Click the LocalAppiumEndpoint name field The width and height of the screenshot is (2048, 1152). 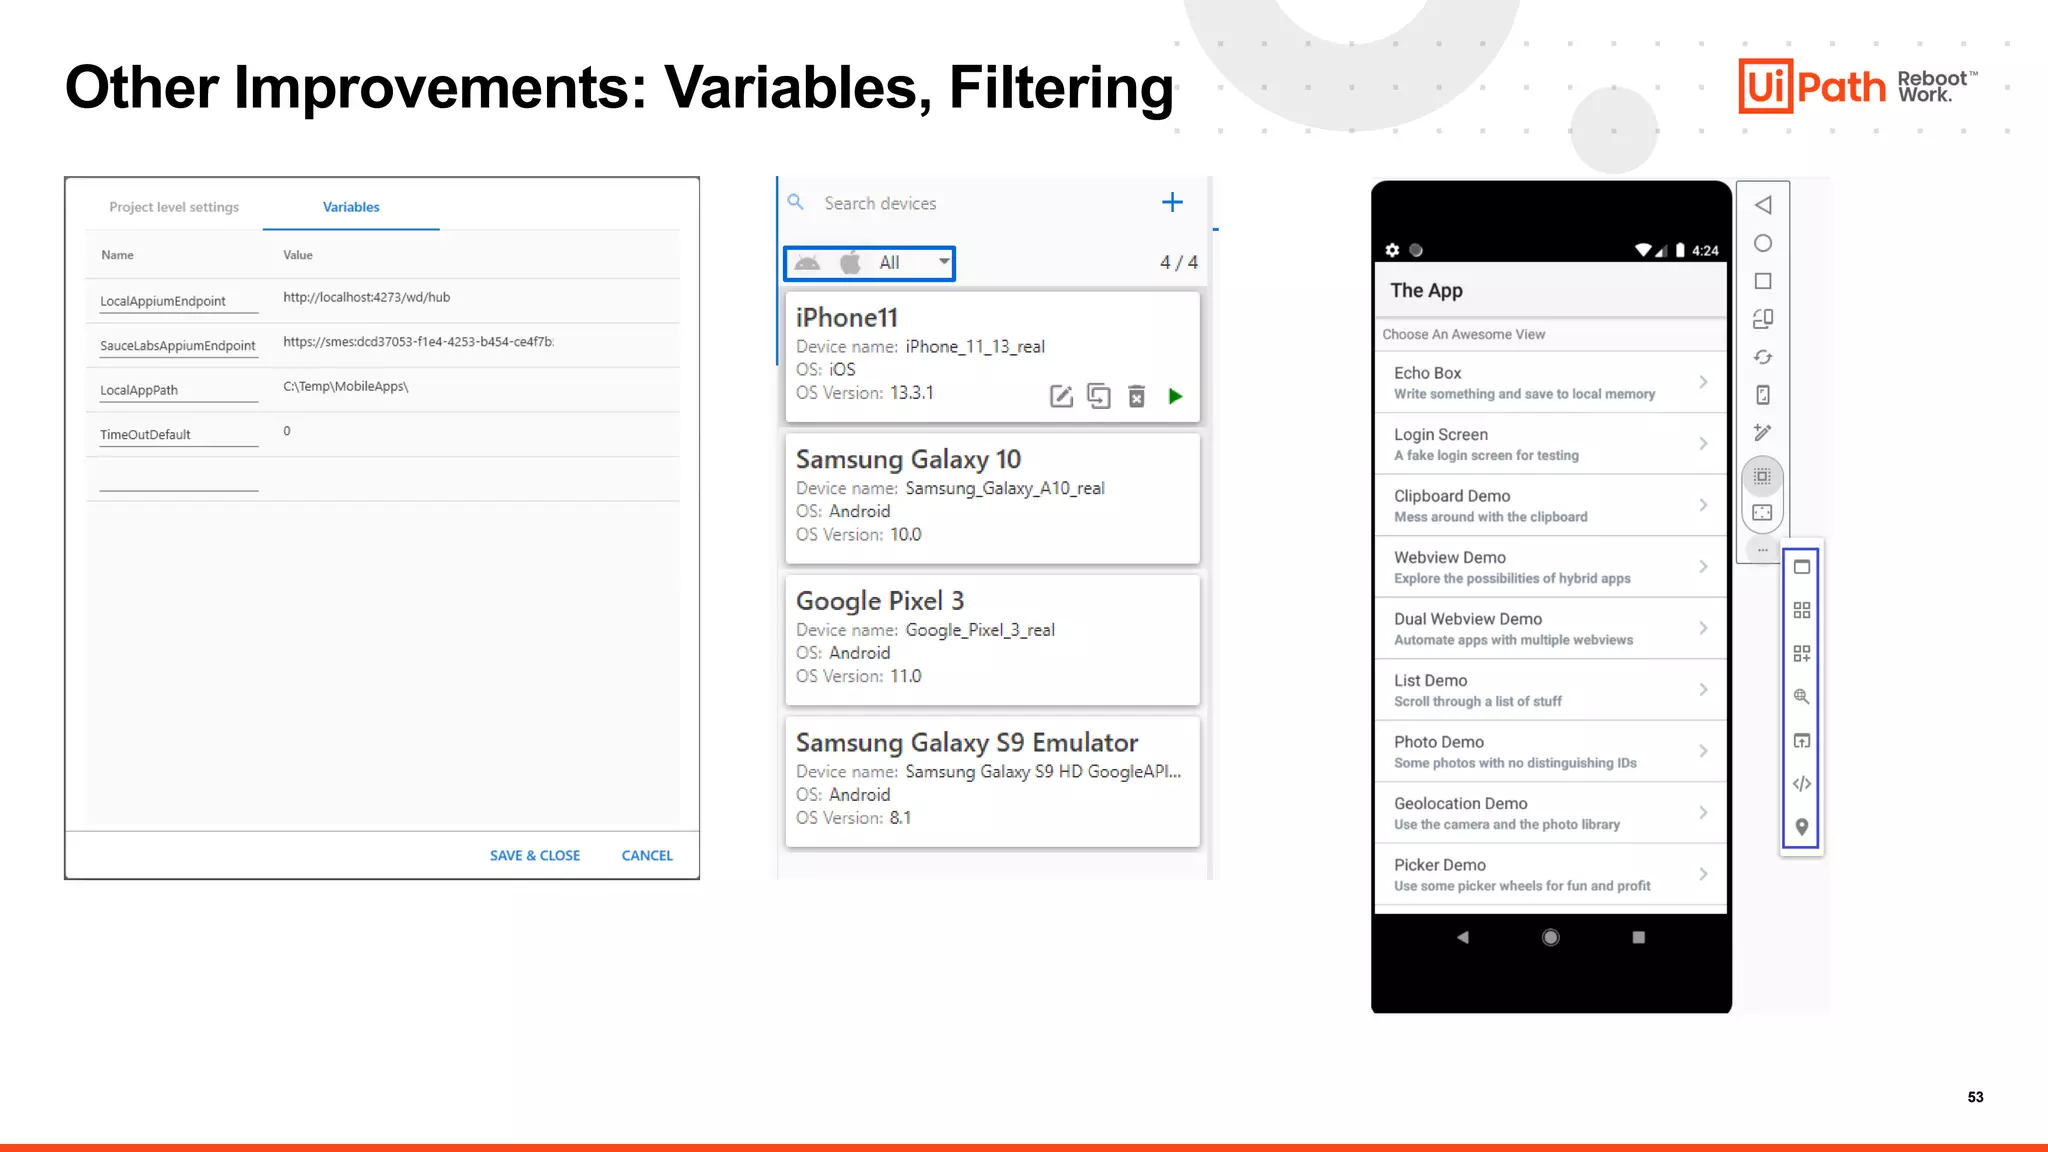click(178, 301)
